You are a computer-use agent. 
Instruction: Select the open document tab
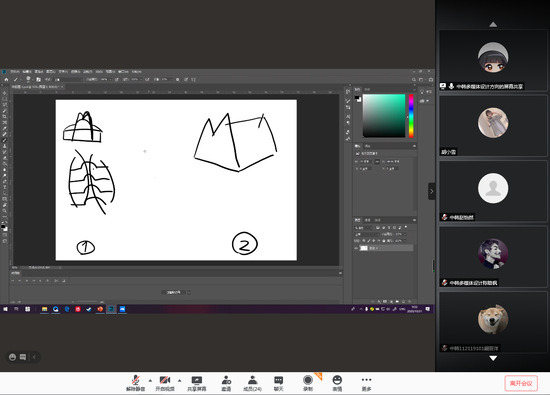37,87
